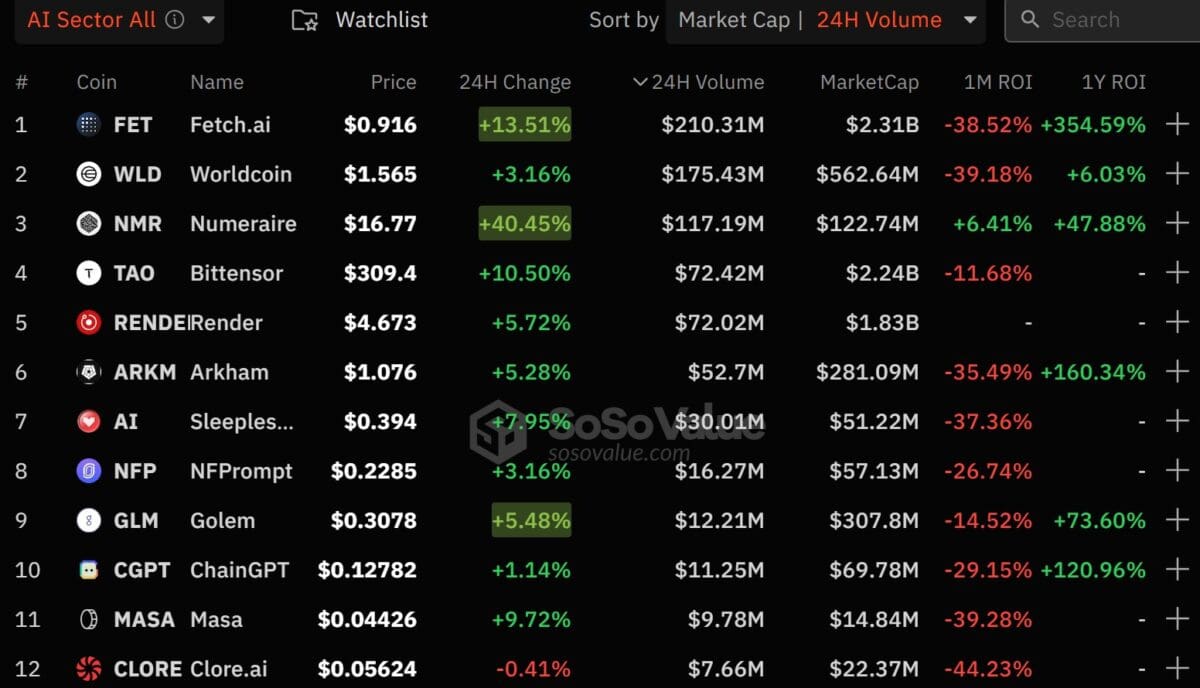Click the Worldcoin WLD coin icon
The width and height of the screenshot is (1200, 688).
(x=89, y=174)
